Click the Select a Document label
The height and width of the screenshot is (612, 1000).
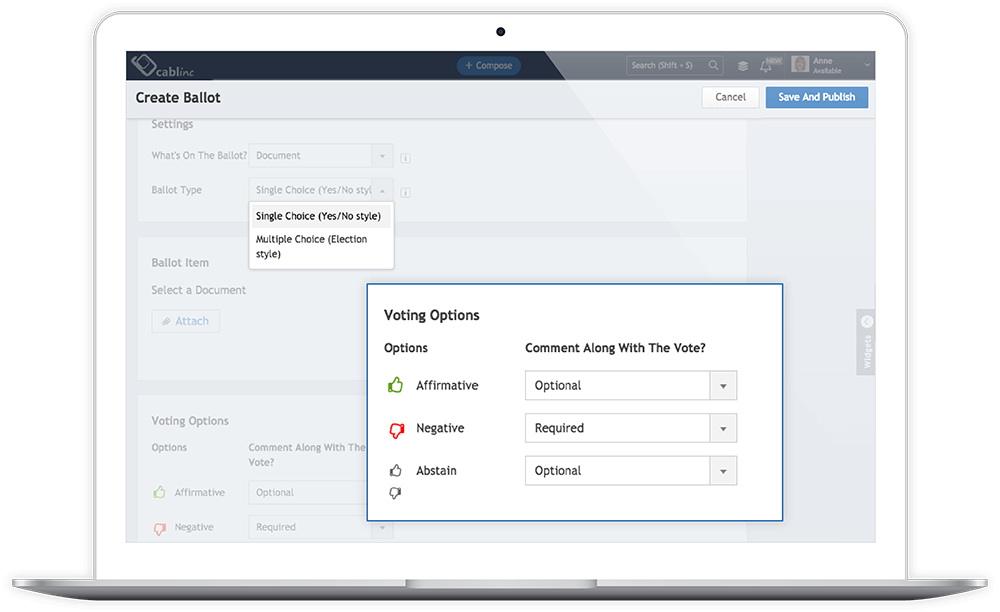click(198, 290)
